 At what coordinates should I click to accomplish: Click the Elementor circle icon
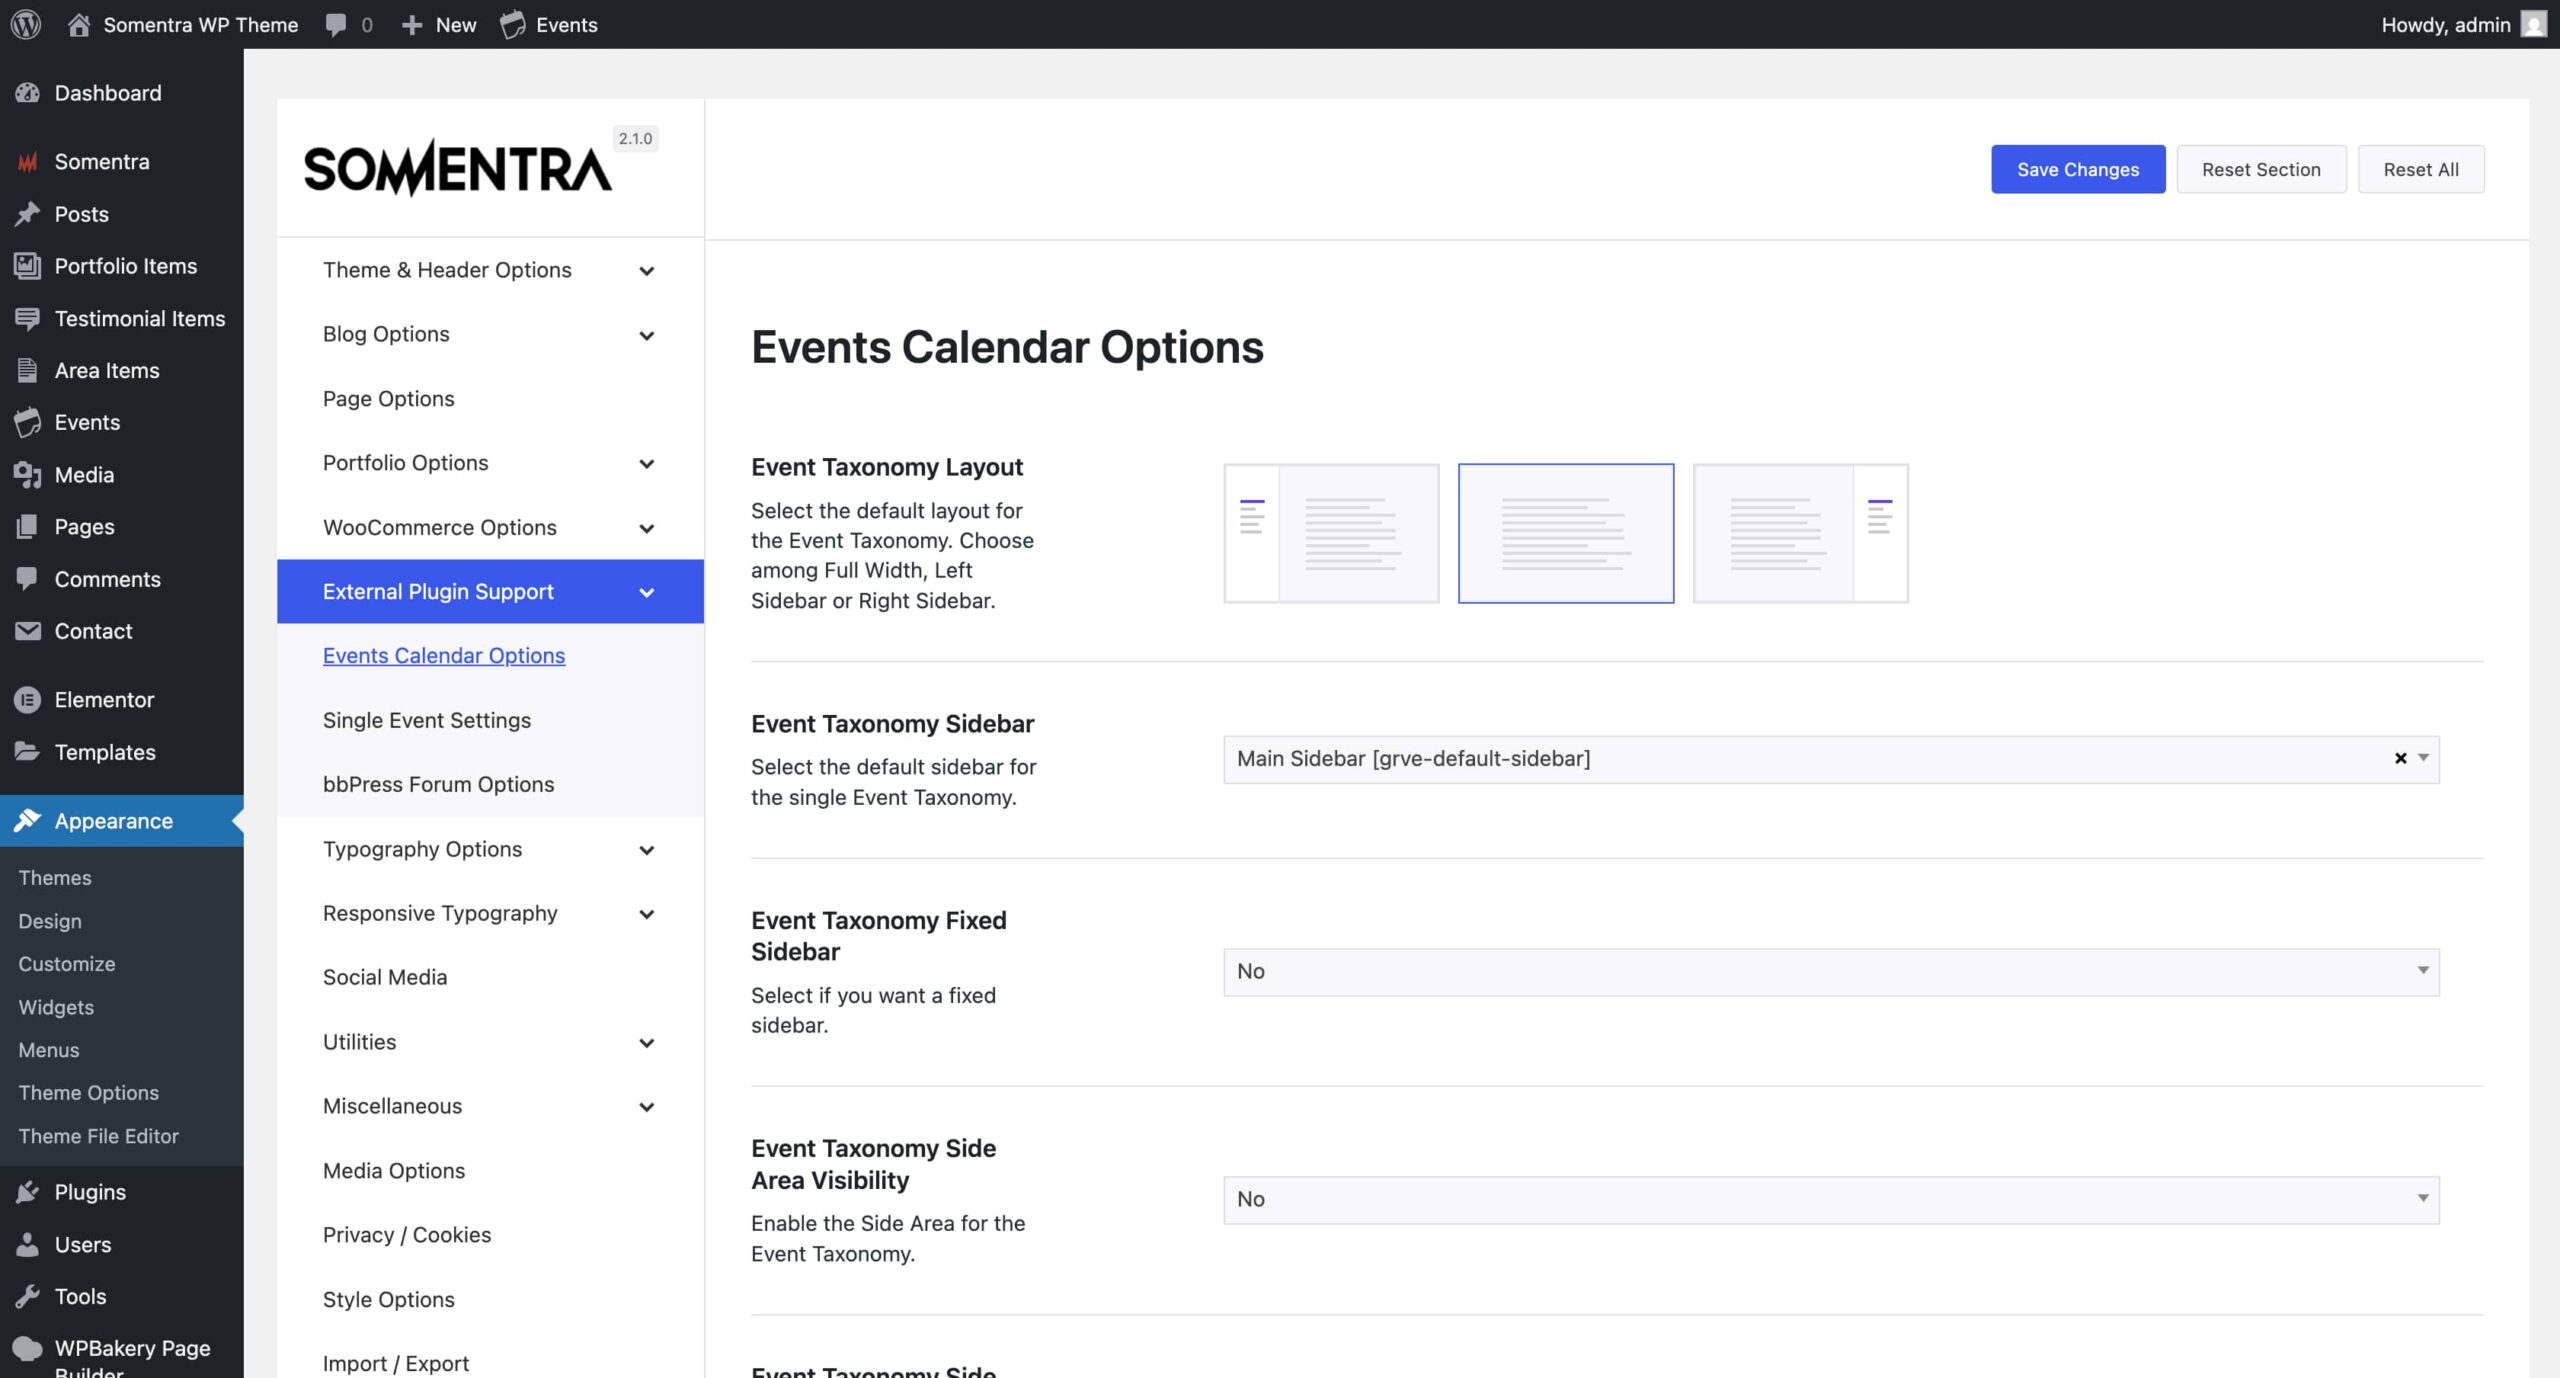coord(27,700)
